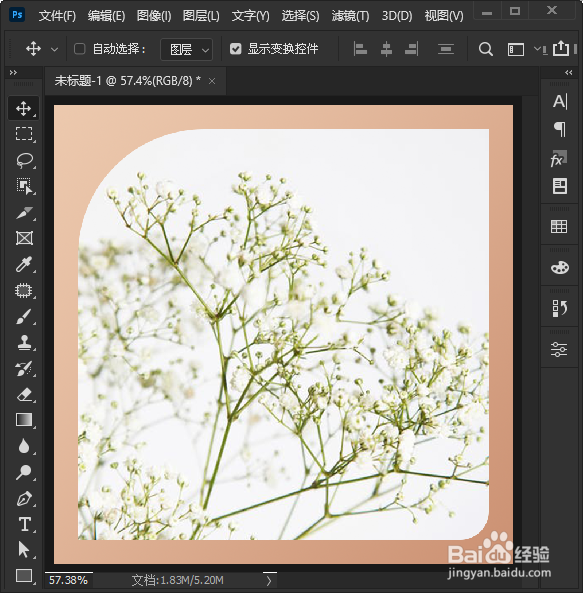Open the 编辑(E) menu
583x593 pixels.
click(x=106, y=16)
